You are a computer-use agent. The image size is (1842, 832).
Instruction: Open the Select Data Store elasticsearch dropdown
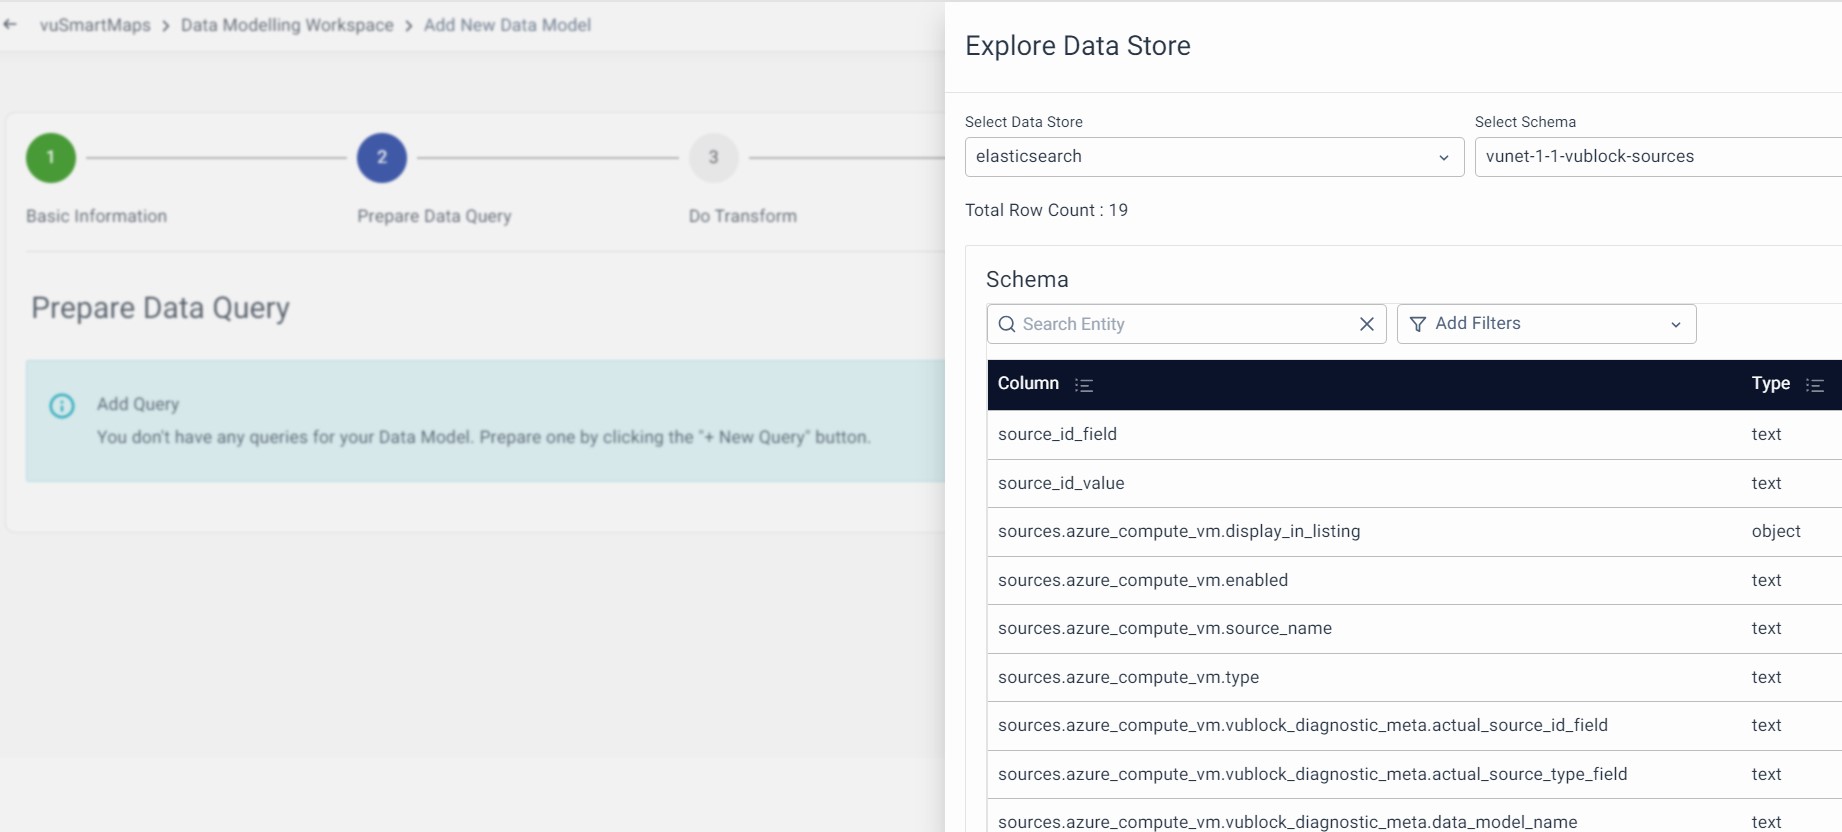click(x=1213, y=157)
